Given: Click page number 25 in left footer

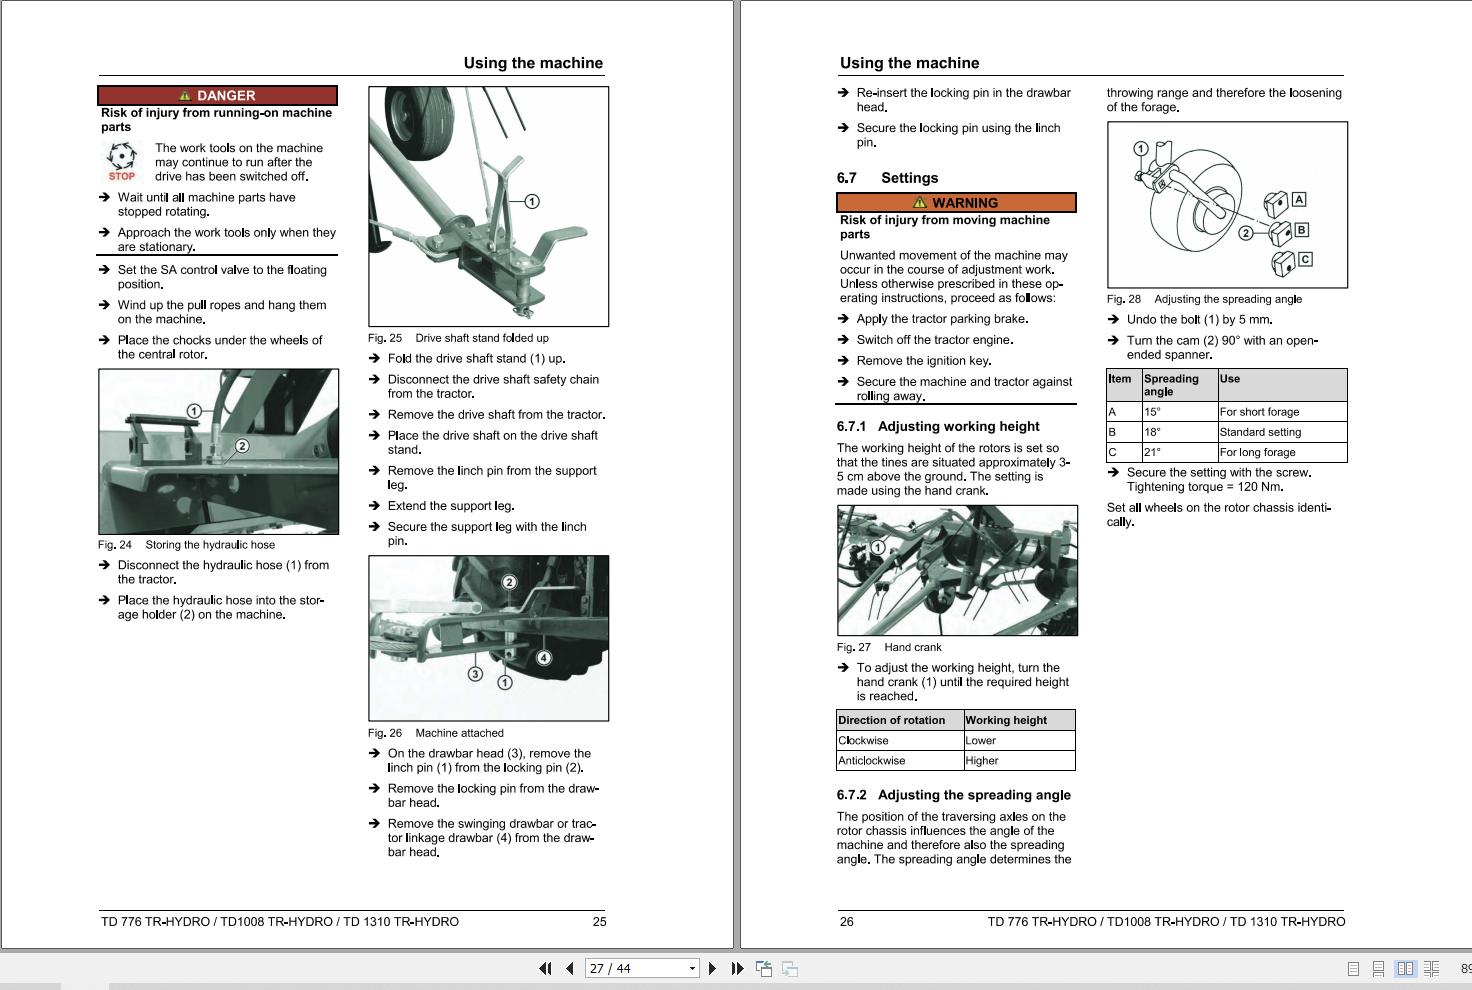Looking at the screenshot, I should pos(599,922).
